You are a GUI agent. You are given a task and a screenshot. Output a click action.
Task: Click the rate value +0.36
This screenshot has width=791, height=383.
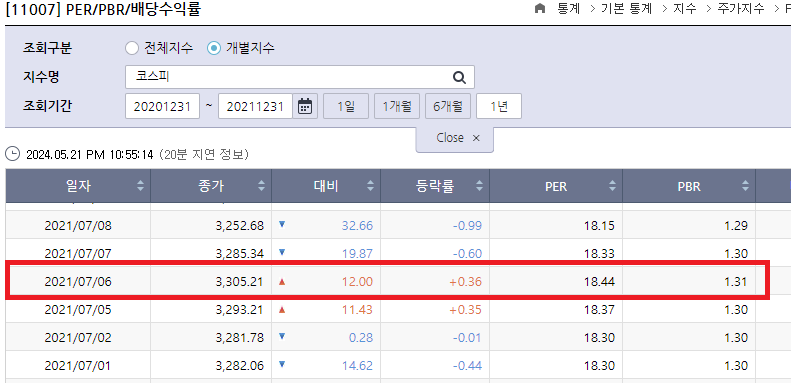click(x=466, y=282)
